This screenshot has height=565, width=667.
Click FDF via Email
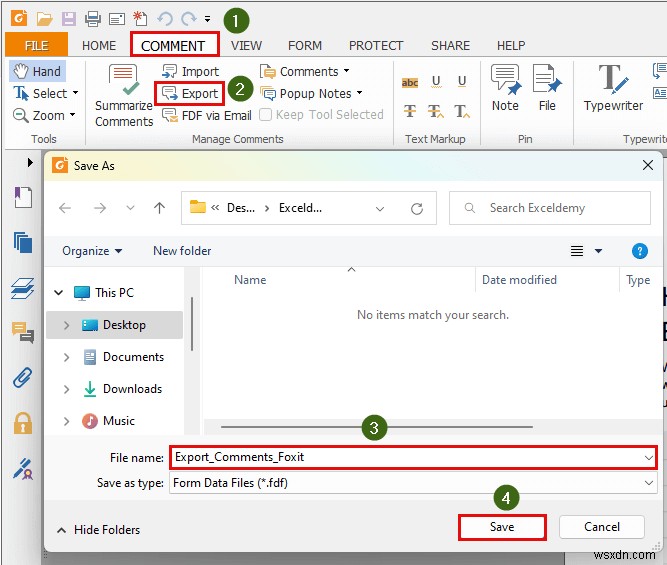tap(207, 115)
